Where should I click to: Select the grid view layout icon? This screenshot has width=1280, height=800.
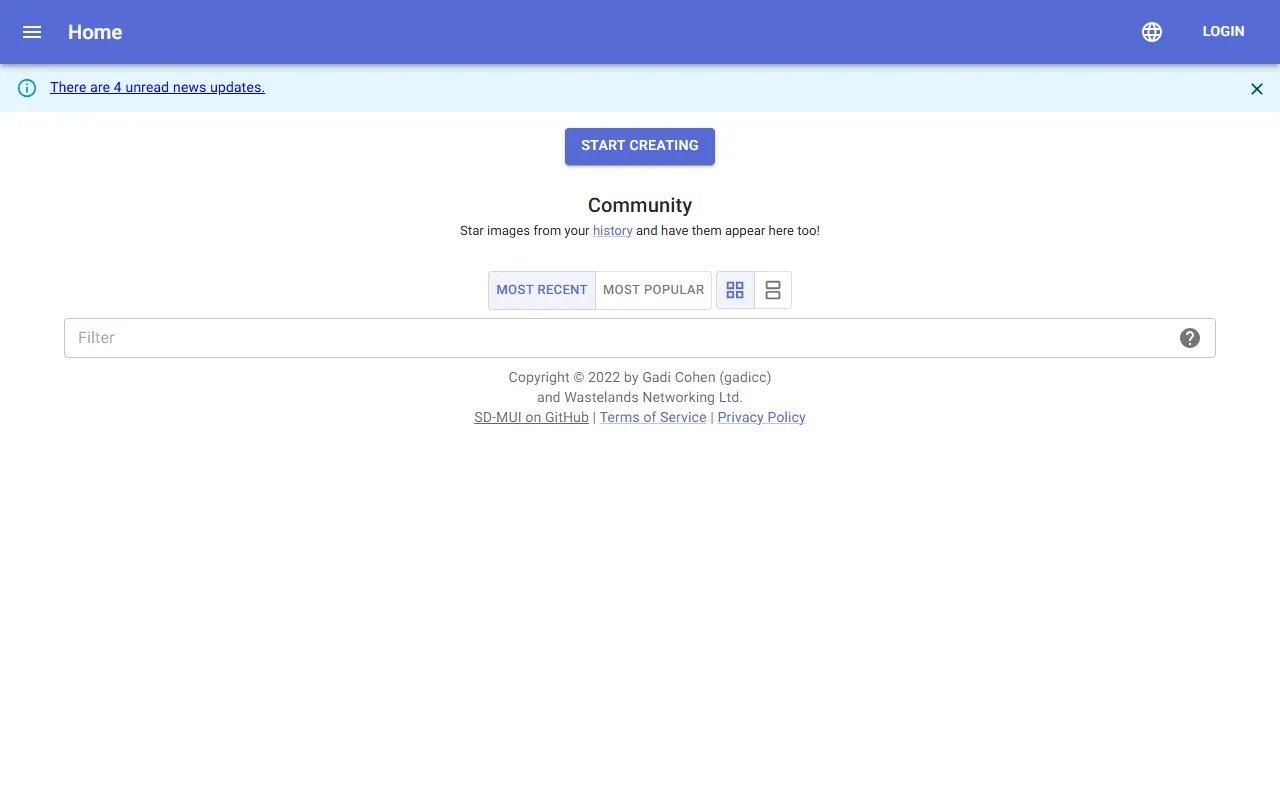click(x=735, y=290)
